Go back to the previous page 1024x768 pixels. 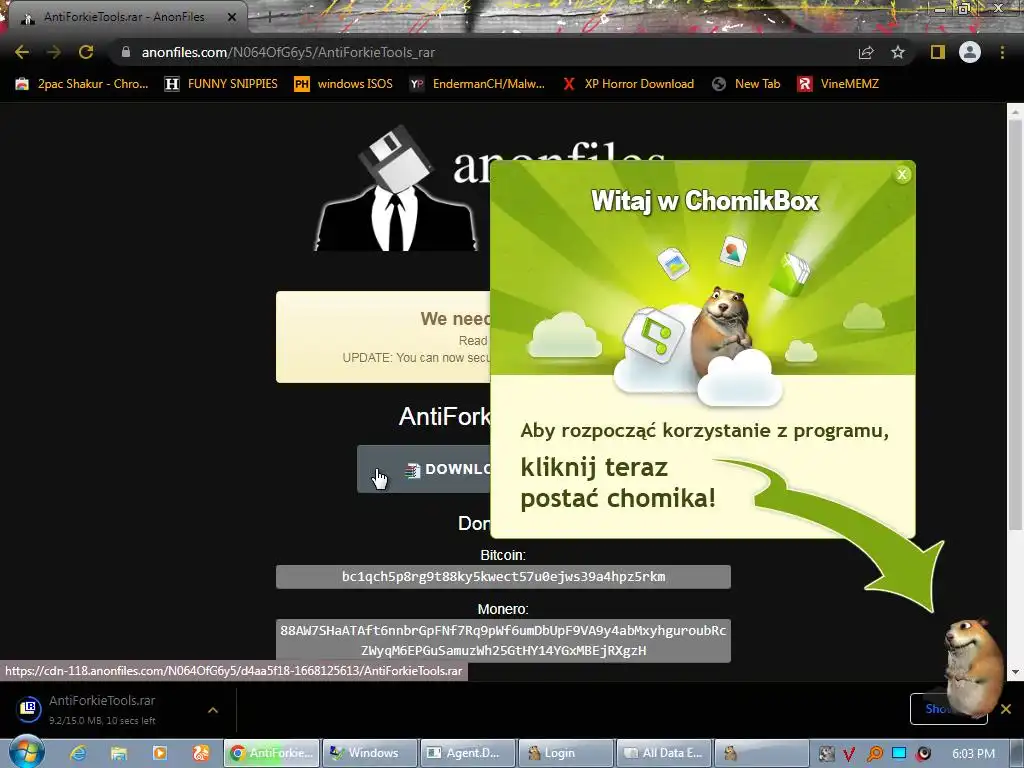pyautogui.click(x=22, y=52)
